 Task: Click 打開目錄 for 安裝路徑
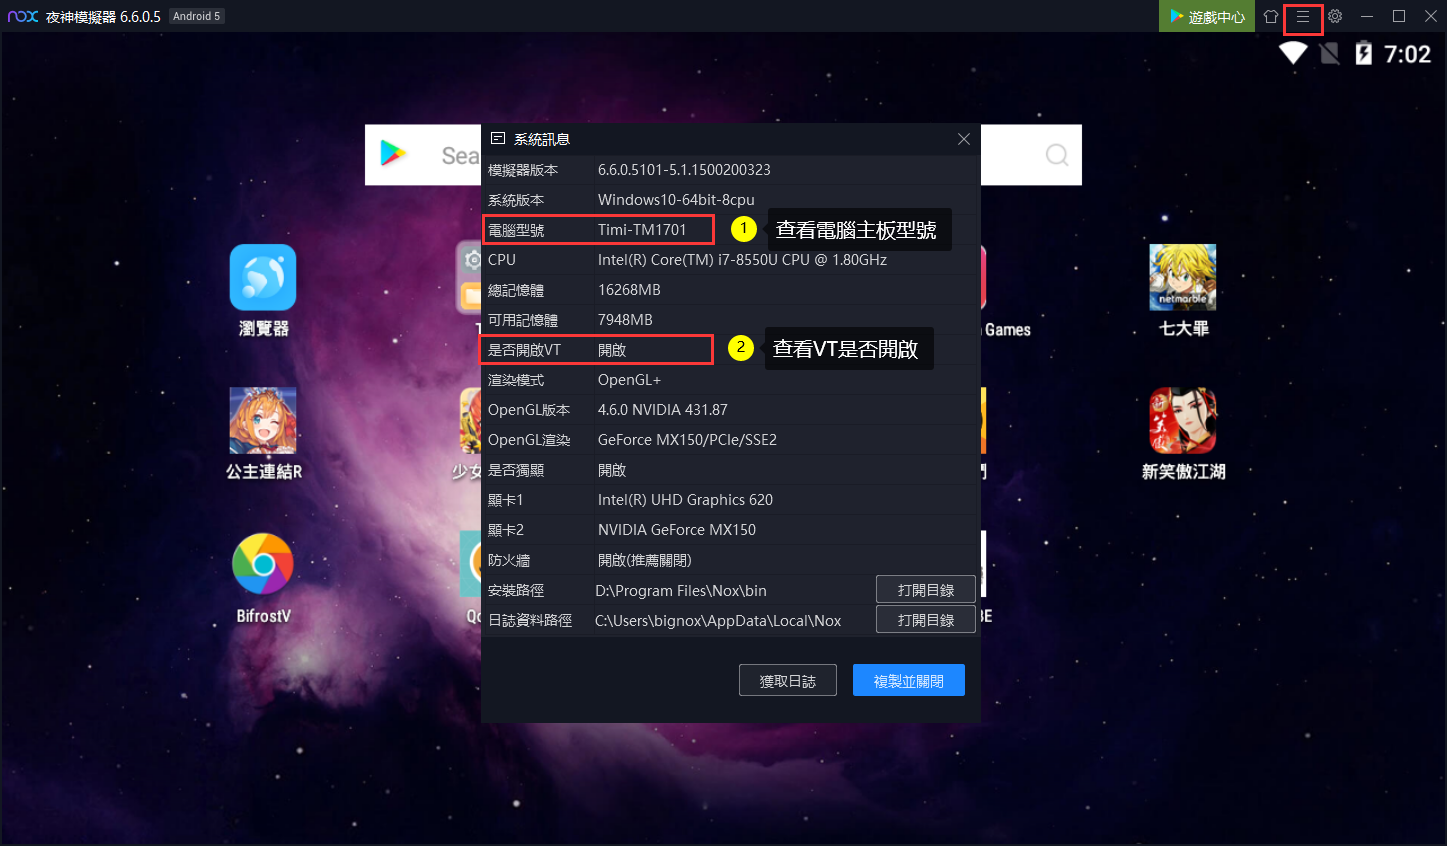tap(926, 590)
